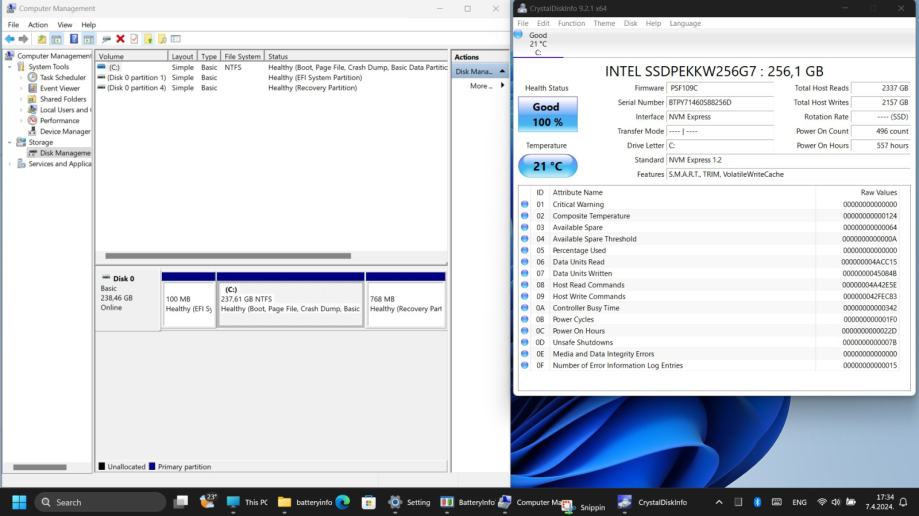Open the Theme menu in CrystalDiskInfo
This screenshot has height=516, width=919.
[604, 23]
